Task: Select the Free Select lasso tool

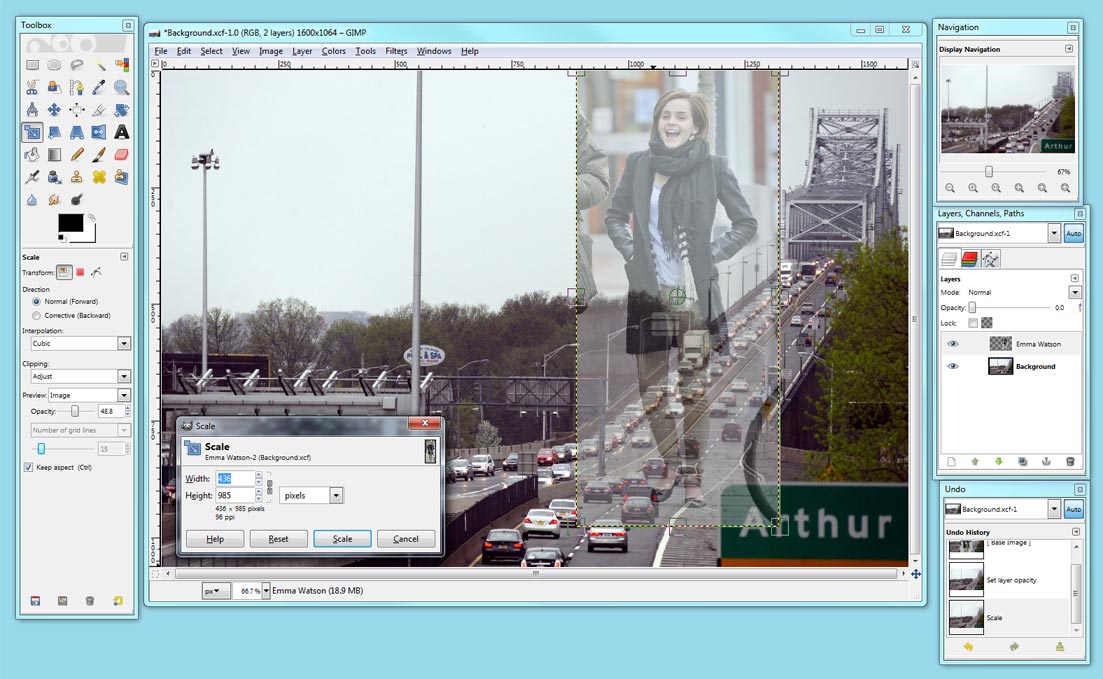Action: tap(77, 65)
